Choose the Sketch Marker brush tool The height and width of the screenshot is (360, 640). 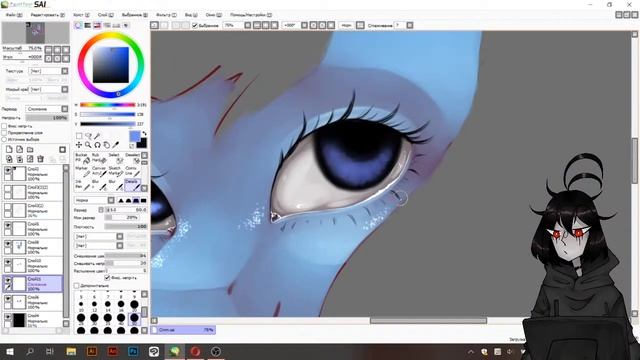(115, 171)
